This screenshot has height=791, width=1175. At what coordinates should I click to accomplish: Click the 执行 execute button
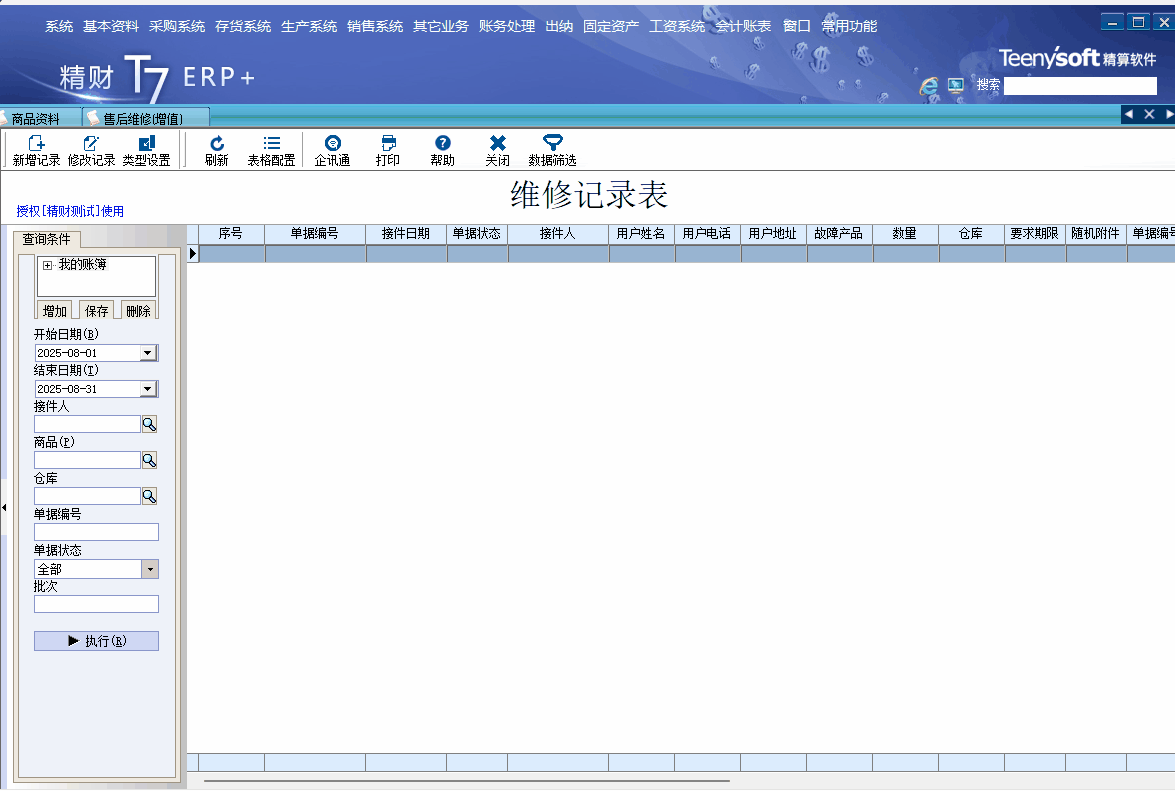click(96, 641)
